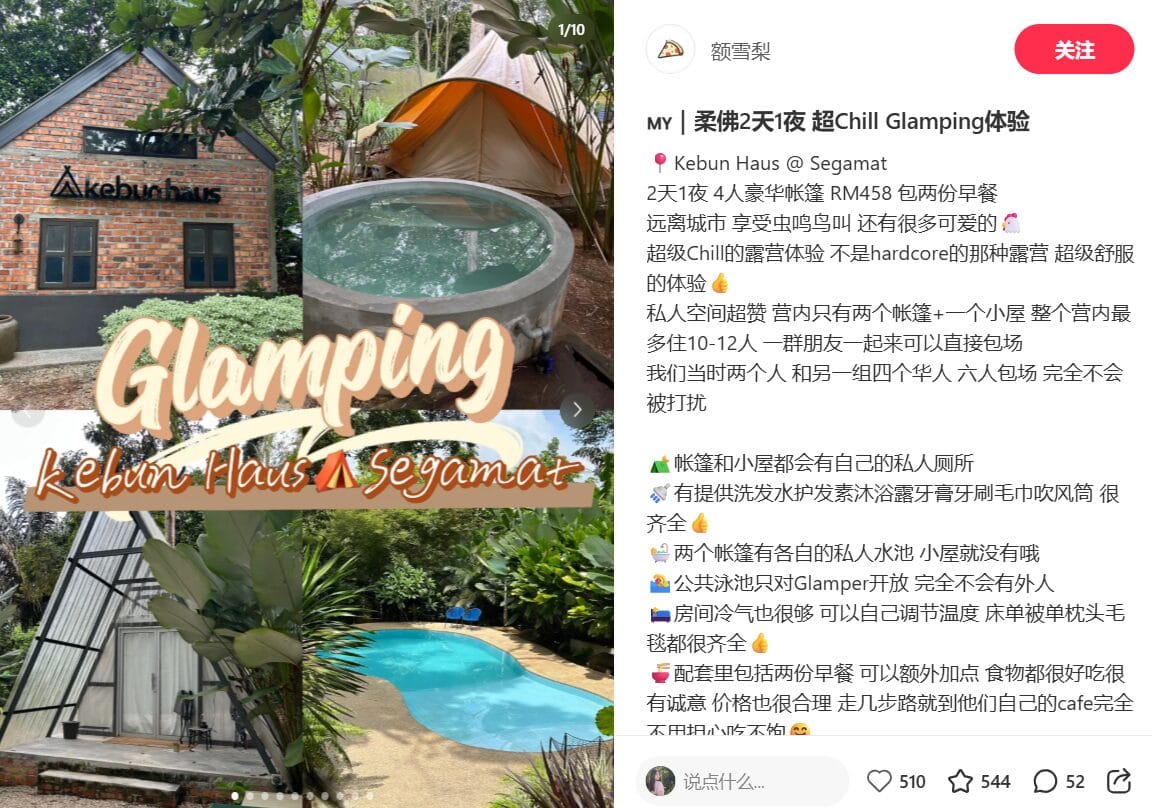Save the post with the star icon
Viewport: 1152px width, 808px height.
pyautogui.click(x=960, y=781)
